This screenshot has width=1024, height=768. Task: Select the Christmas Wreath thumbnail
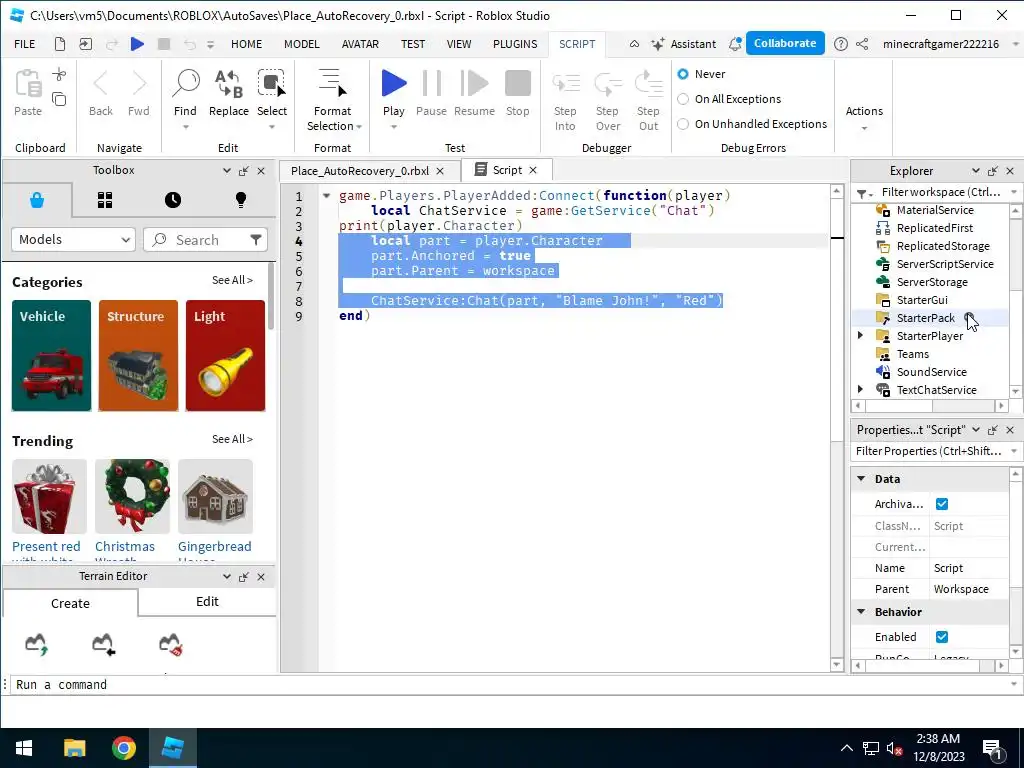132,496
